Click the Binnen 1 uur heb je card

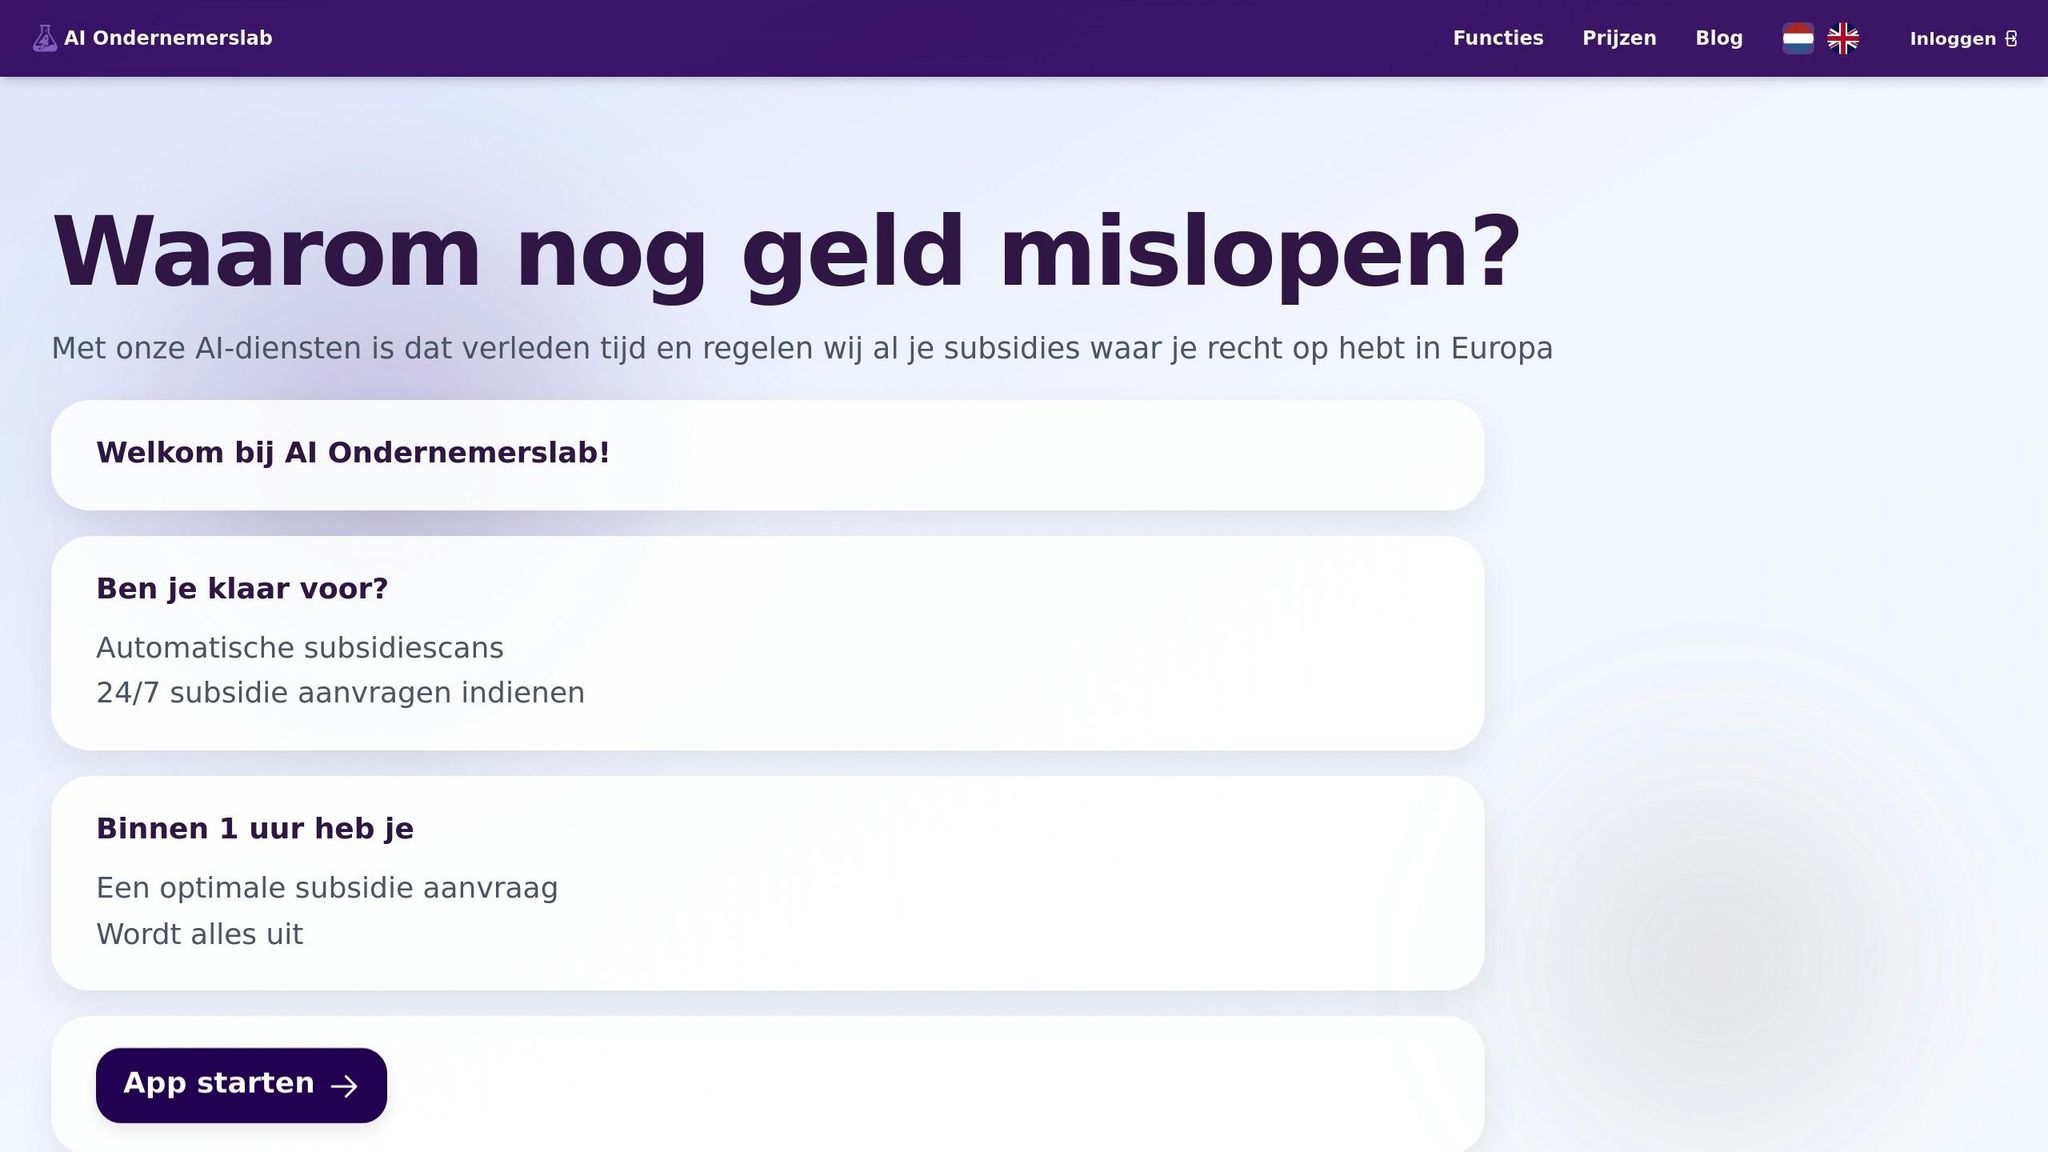coord(768,880)
